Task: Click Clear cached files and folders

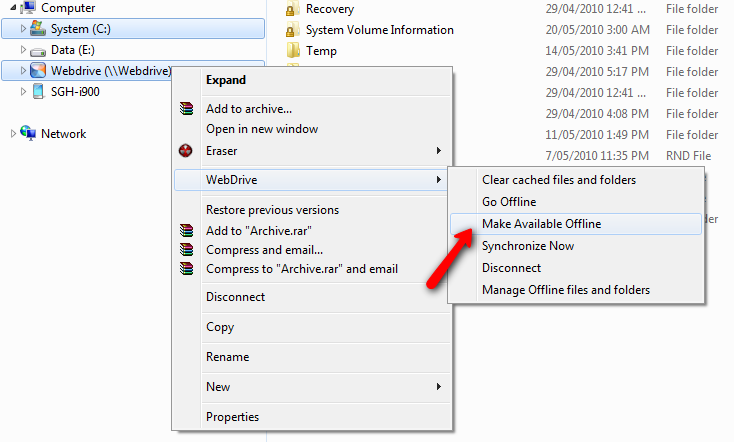Action: click(x=558, y=180)
